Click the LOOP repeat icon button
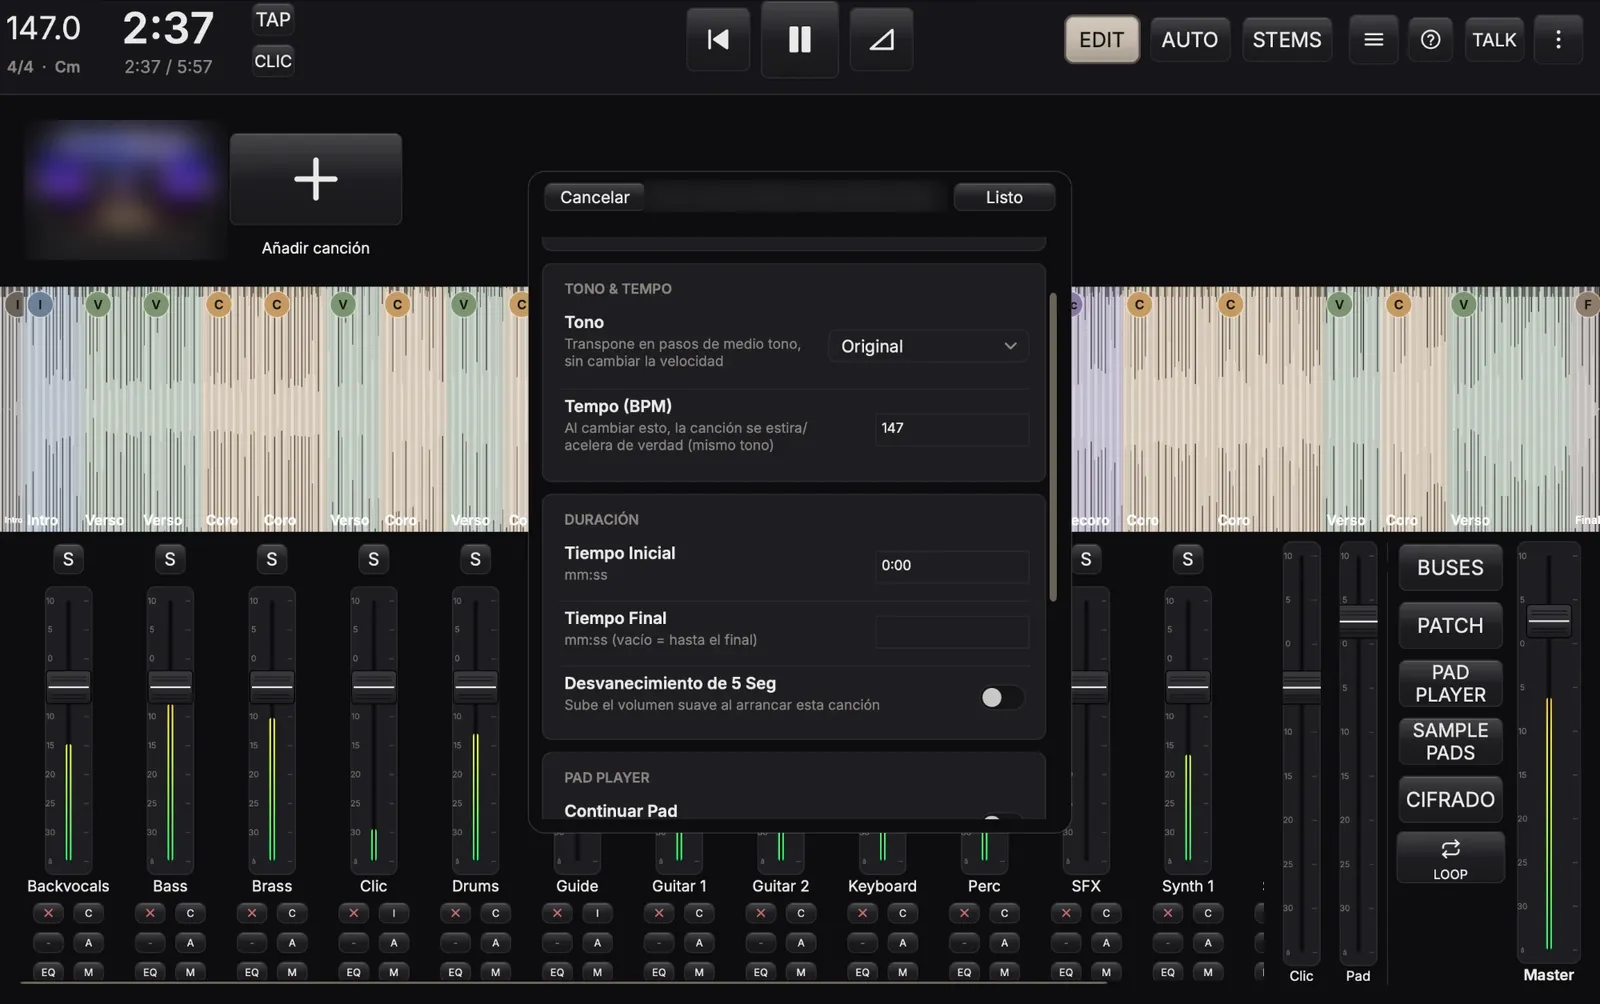 tap(1450, 858)
